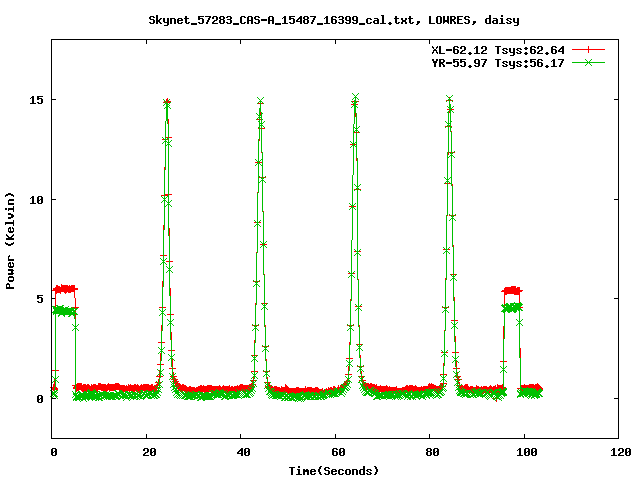Screen dimensions: 640x480
Task: Click the green calibration plateau near 97 seconds
Action: point(512,307)
